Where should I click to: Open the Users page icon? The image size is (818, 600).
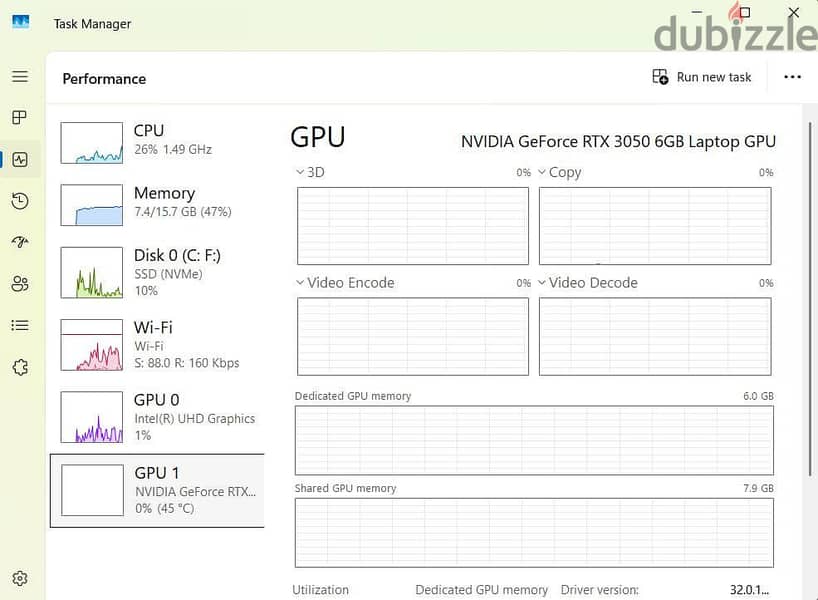click(20, 283)
